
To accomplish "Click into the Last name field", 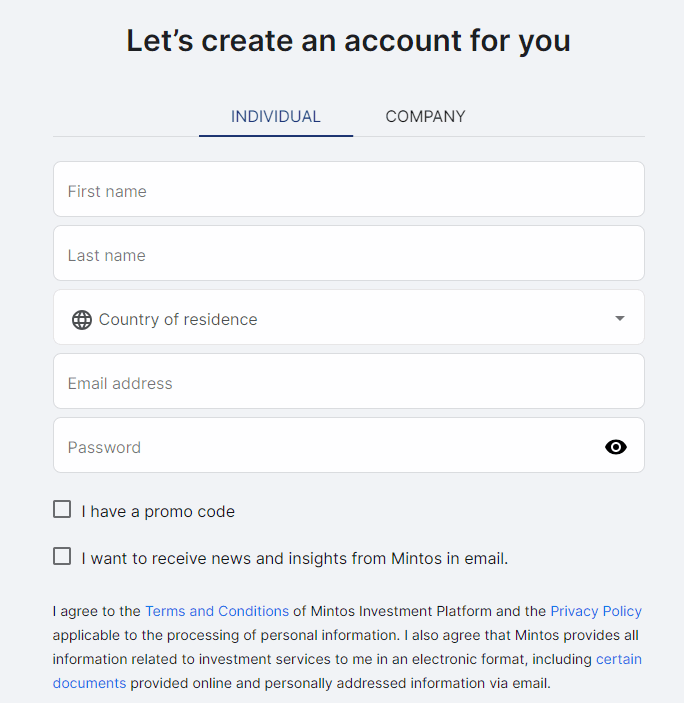I will (x=348, y=254).
